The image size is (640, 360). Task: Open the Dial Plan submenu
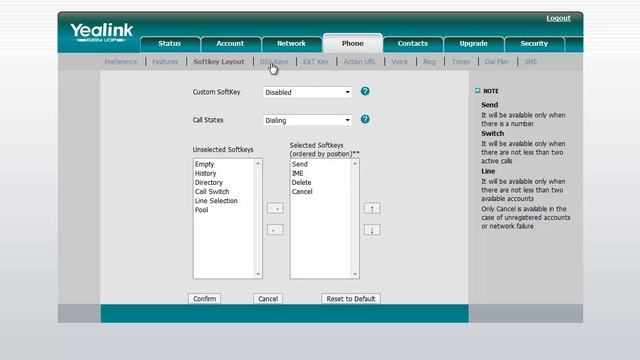pos(497,62)
